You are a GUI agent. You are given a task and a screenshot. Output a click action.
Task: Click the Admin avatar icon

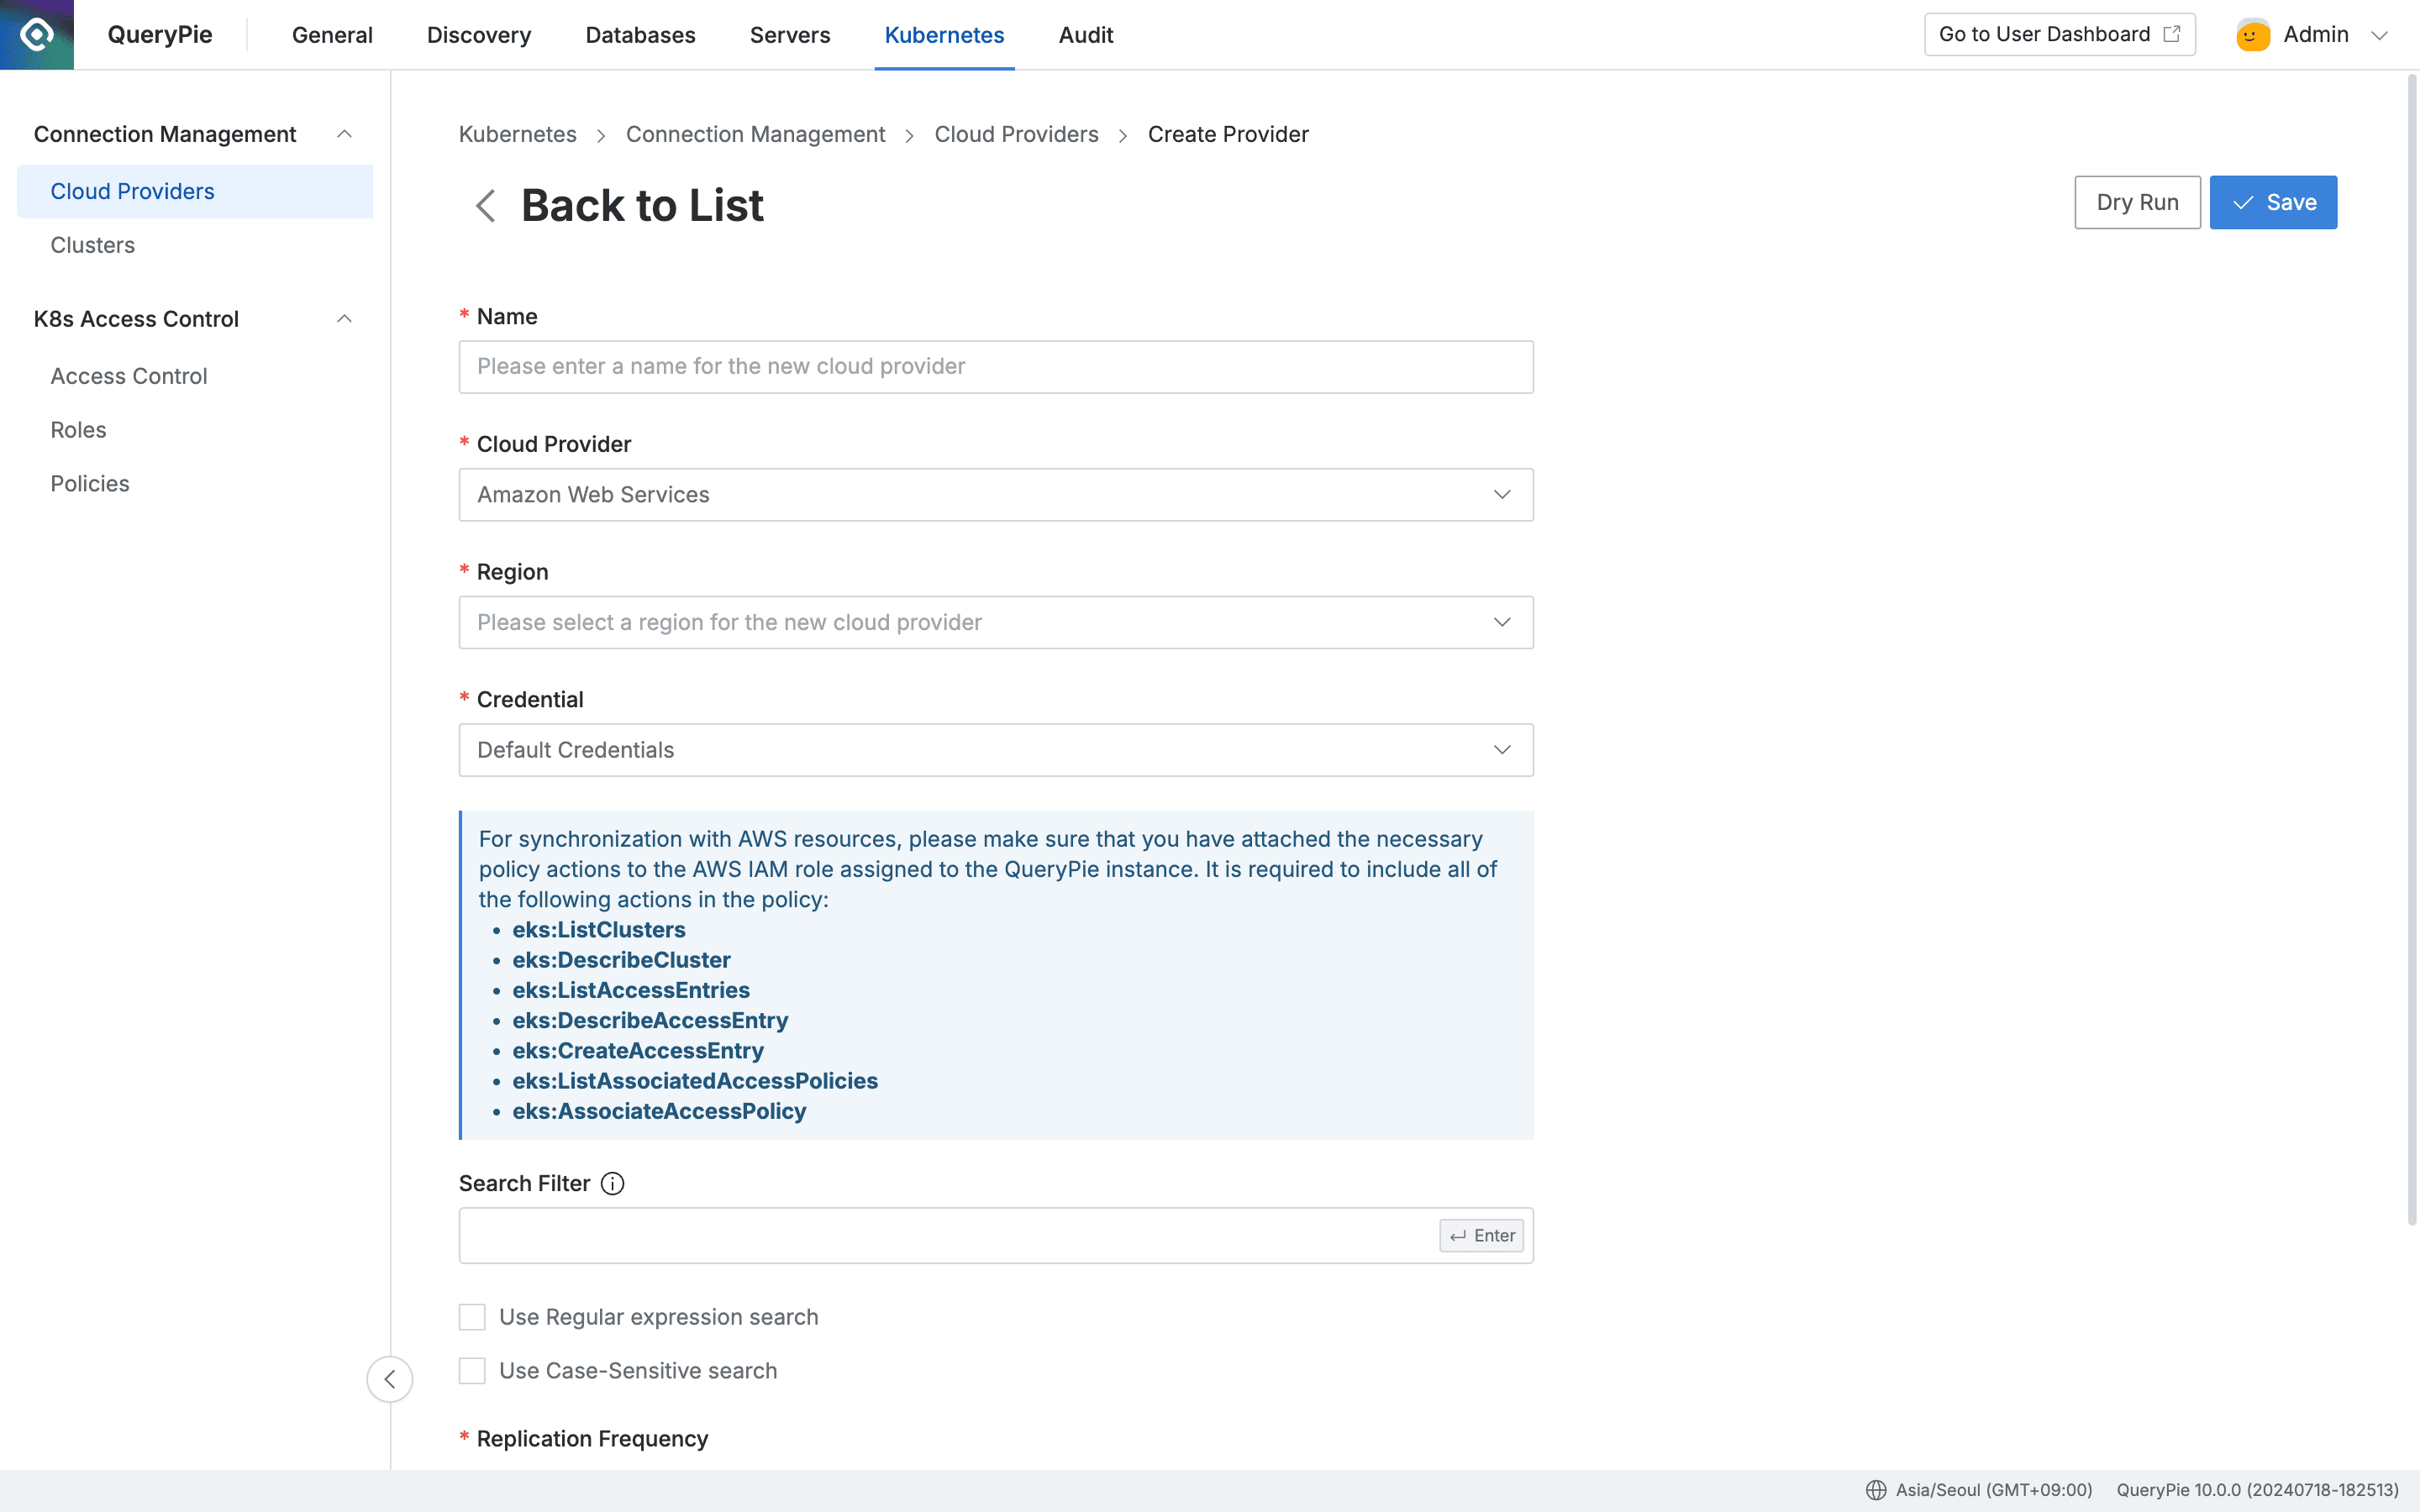2251,33
